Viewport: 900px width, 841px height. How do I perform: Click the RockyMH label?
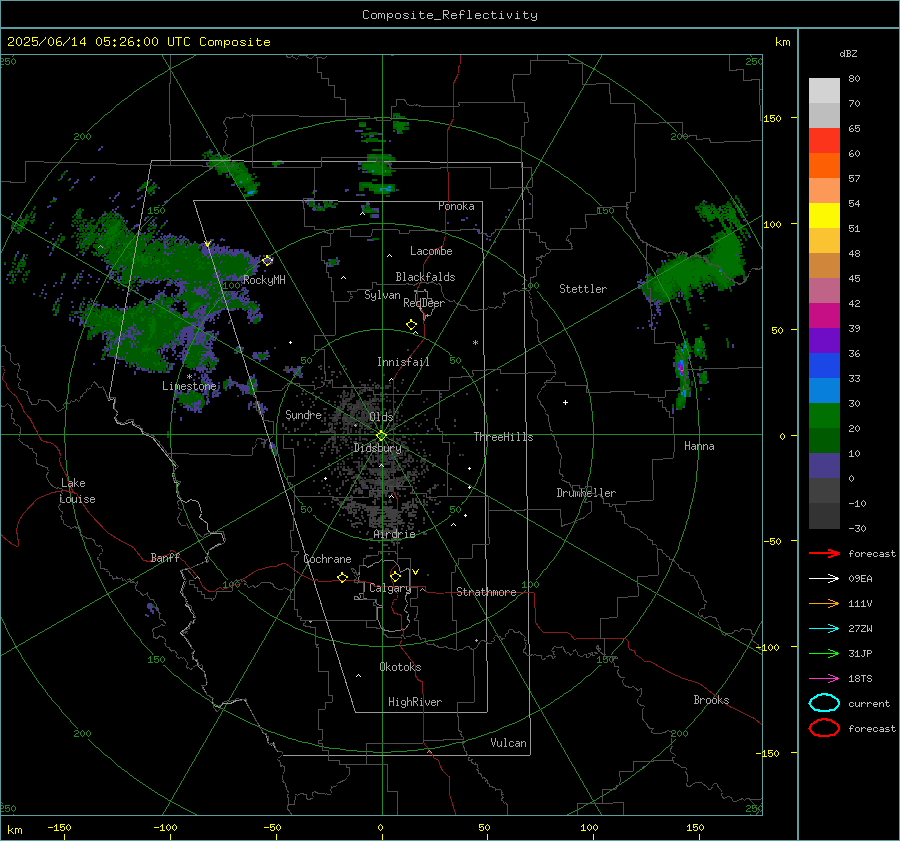pos(264,280)
